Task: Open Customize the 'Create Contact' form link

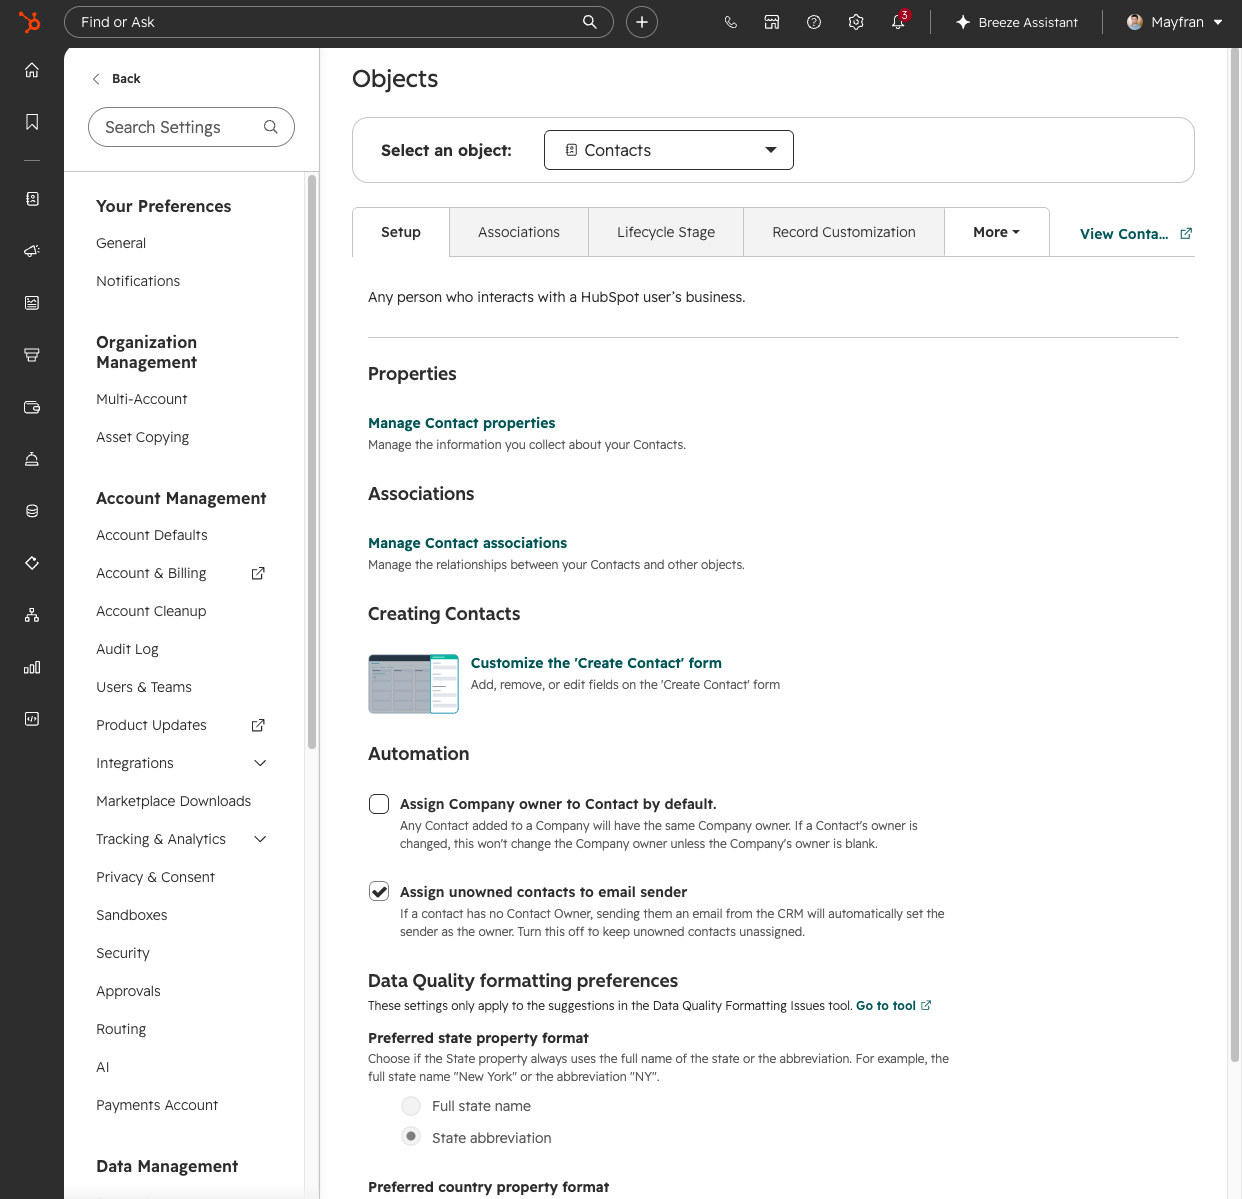Action: (x=596, y=663)
